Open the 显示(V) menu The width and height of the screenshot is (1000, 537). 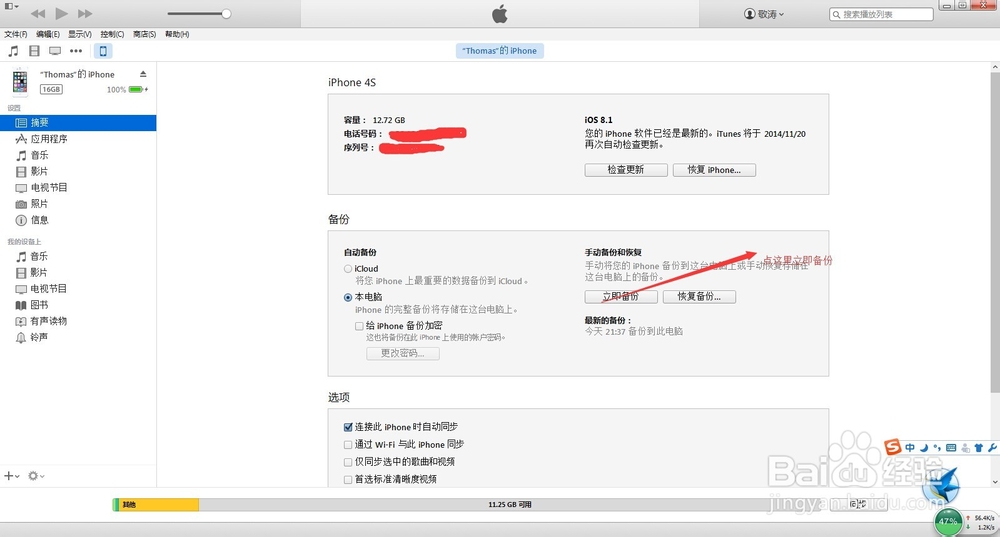(x=80, y=34)
